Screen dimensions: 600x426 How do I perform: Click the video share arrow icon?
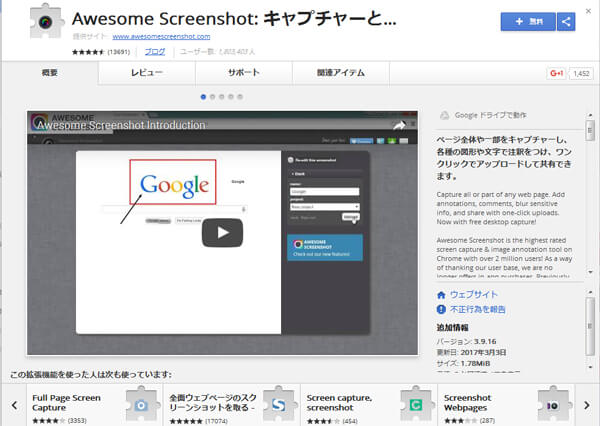[398, 125]
